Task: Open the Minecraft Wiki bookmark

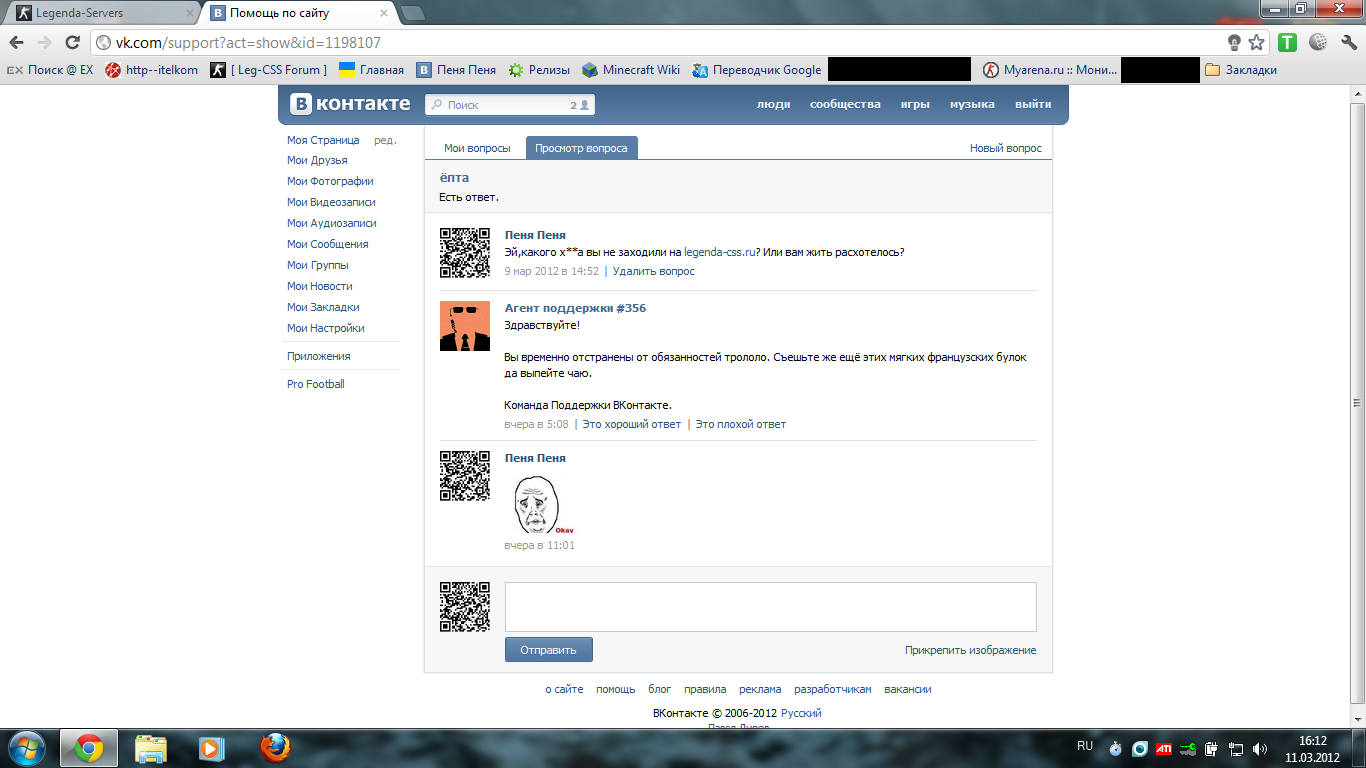Action: click(x=631, y=70)
